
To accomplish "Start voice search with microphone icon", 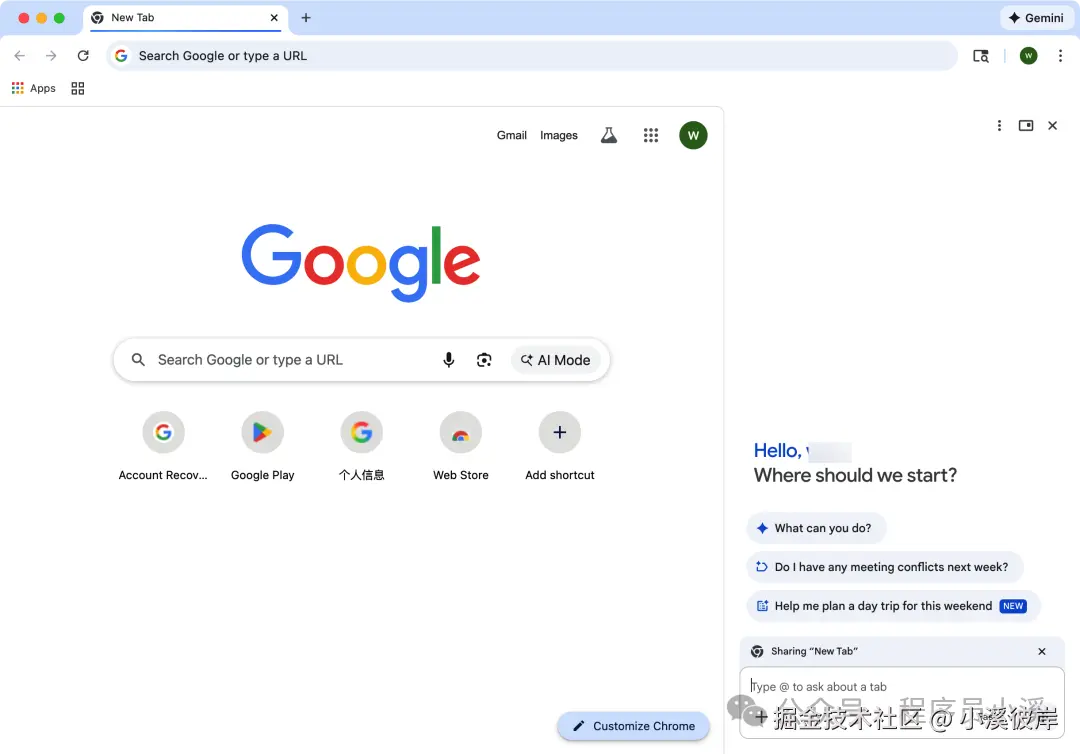I will pos(448,360).
